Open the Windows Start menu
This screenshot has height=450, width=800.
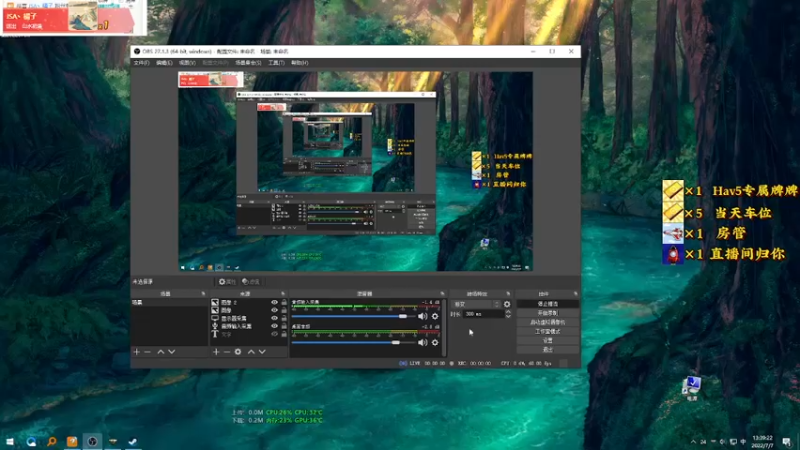click(10, 441)
